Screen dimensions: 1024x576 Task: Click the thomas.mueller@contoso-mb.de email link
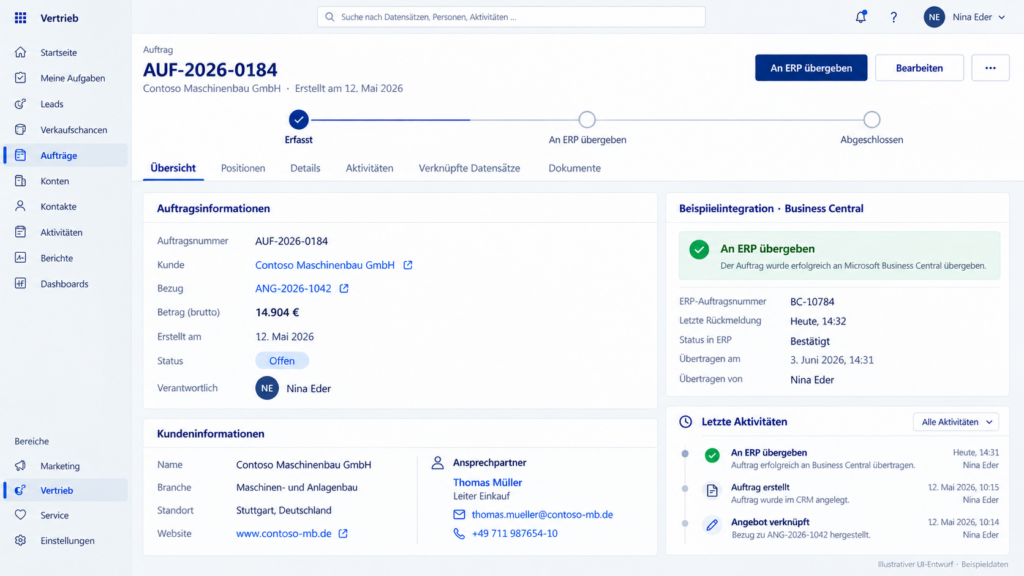(x=542, y=515)
